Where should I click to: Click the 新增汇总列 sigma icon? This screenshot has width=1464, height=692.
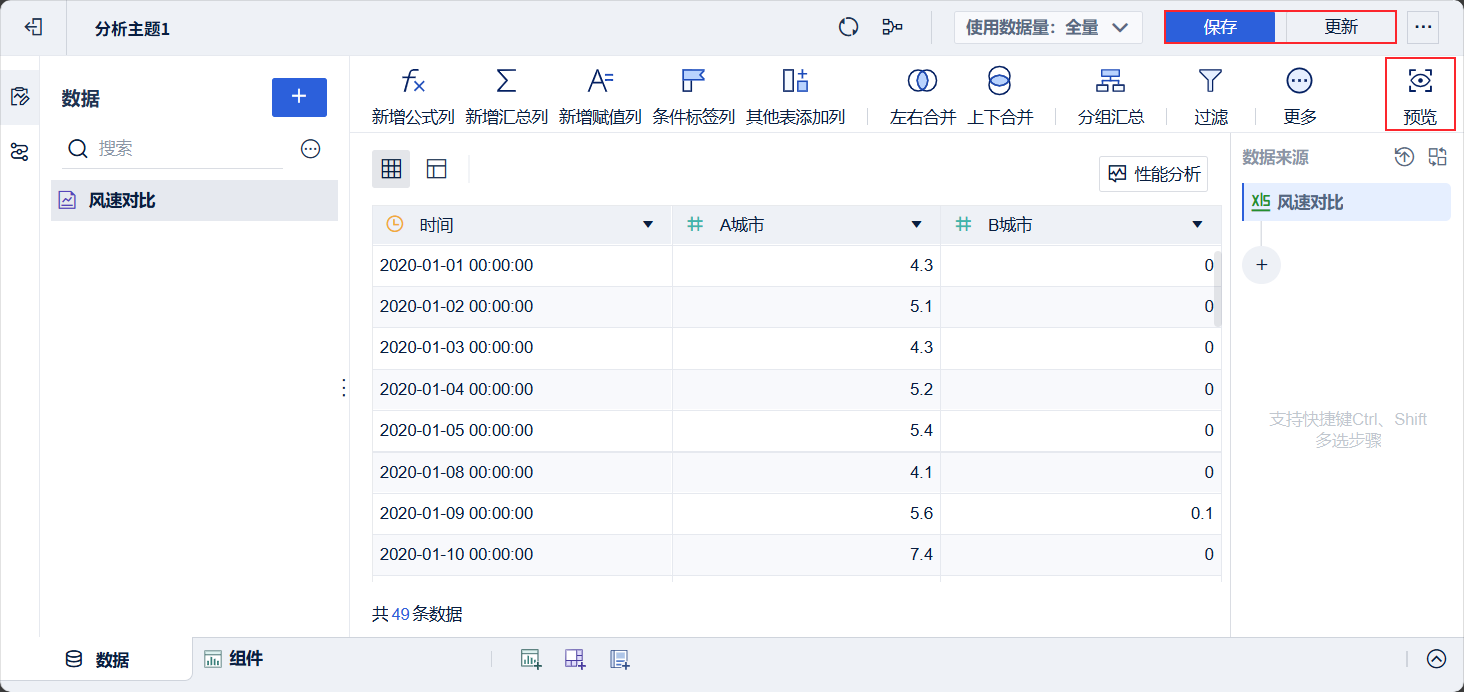[506, 82]
